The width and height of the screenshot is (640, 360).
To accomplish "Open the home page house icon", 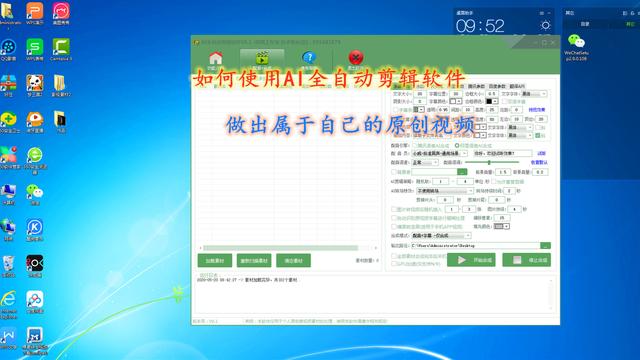I will click(216, 58).
